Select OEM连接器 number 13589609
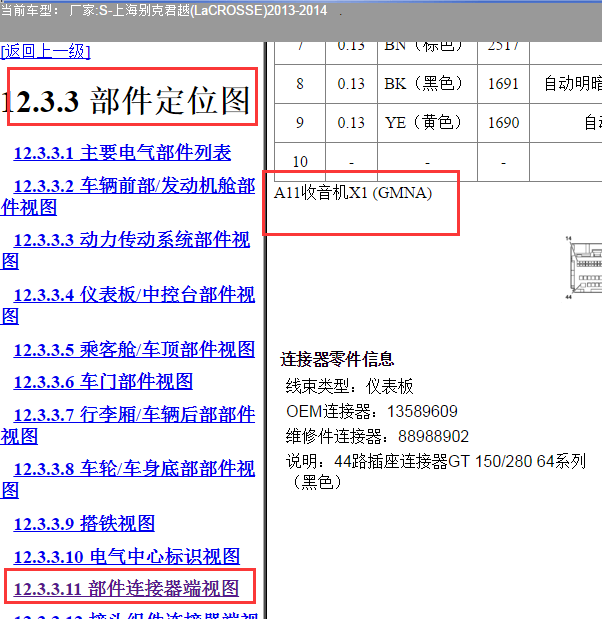The image size is (602, 619). tap(422, 411)
